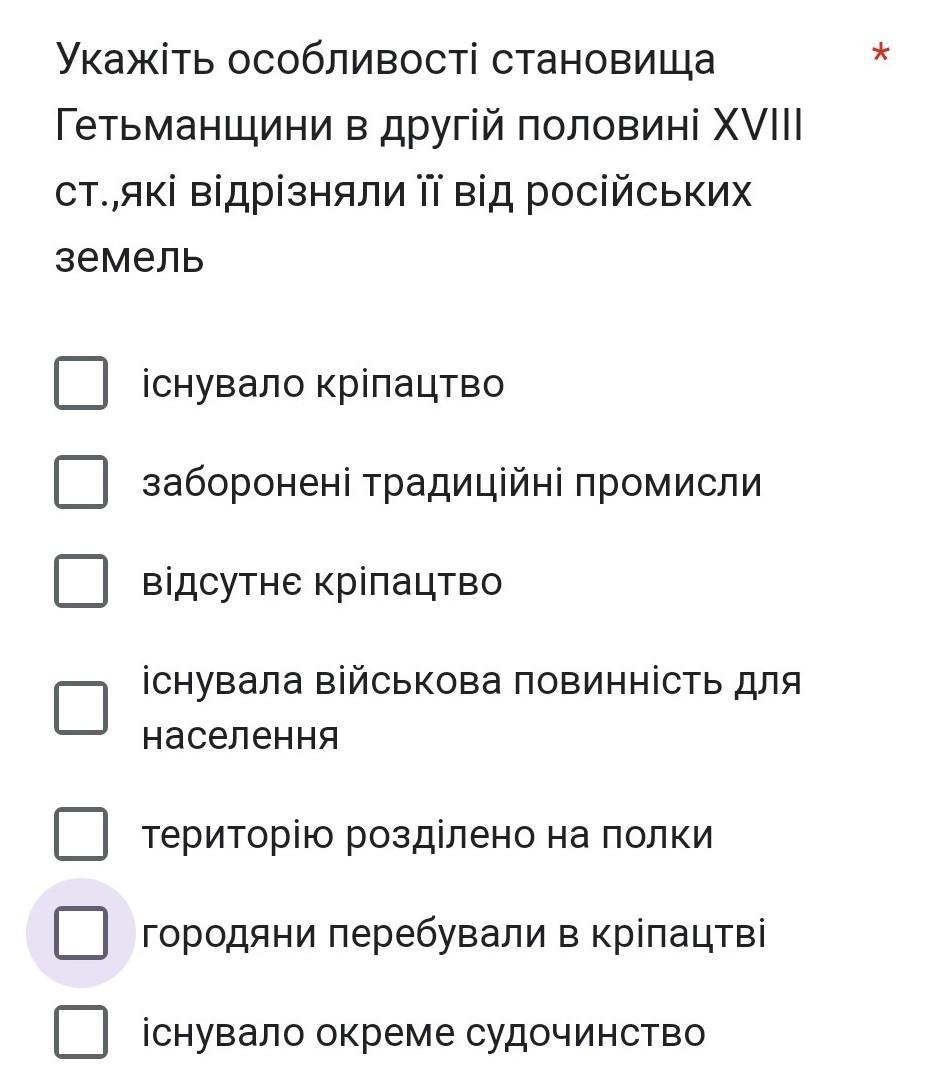Screen dimensions: 927x1071
Task: Enable the "відсутнє кріпацтво" checkbox
Action: [80, 581]
